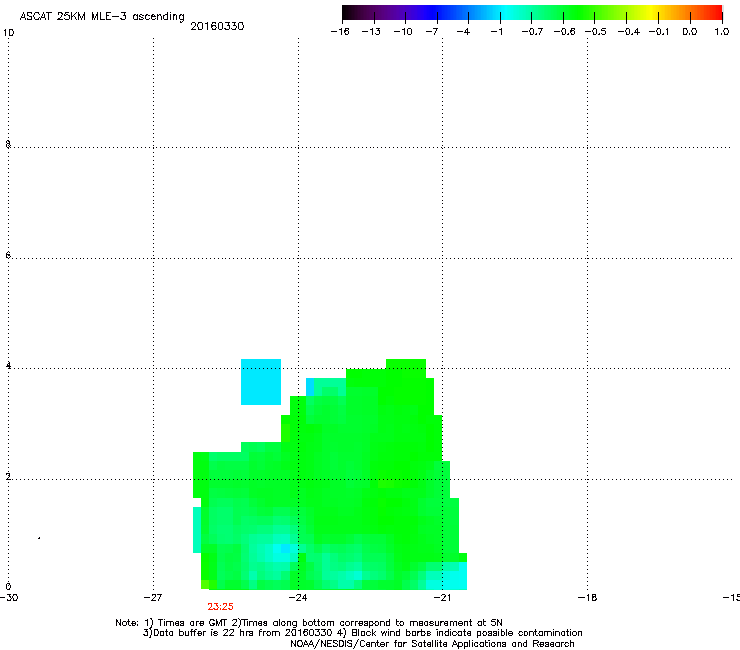
Task: Click the color bar label -16
Action: pos(340,32)
